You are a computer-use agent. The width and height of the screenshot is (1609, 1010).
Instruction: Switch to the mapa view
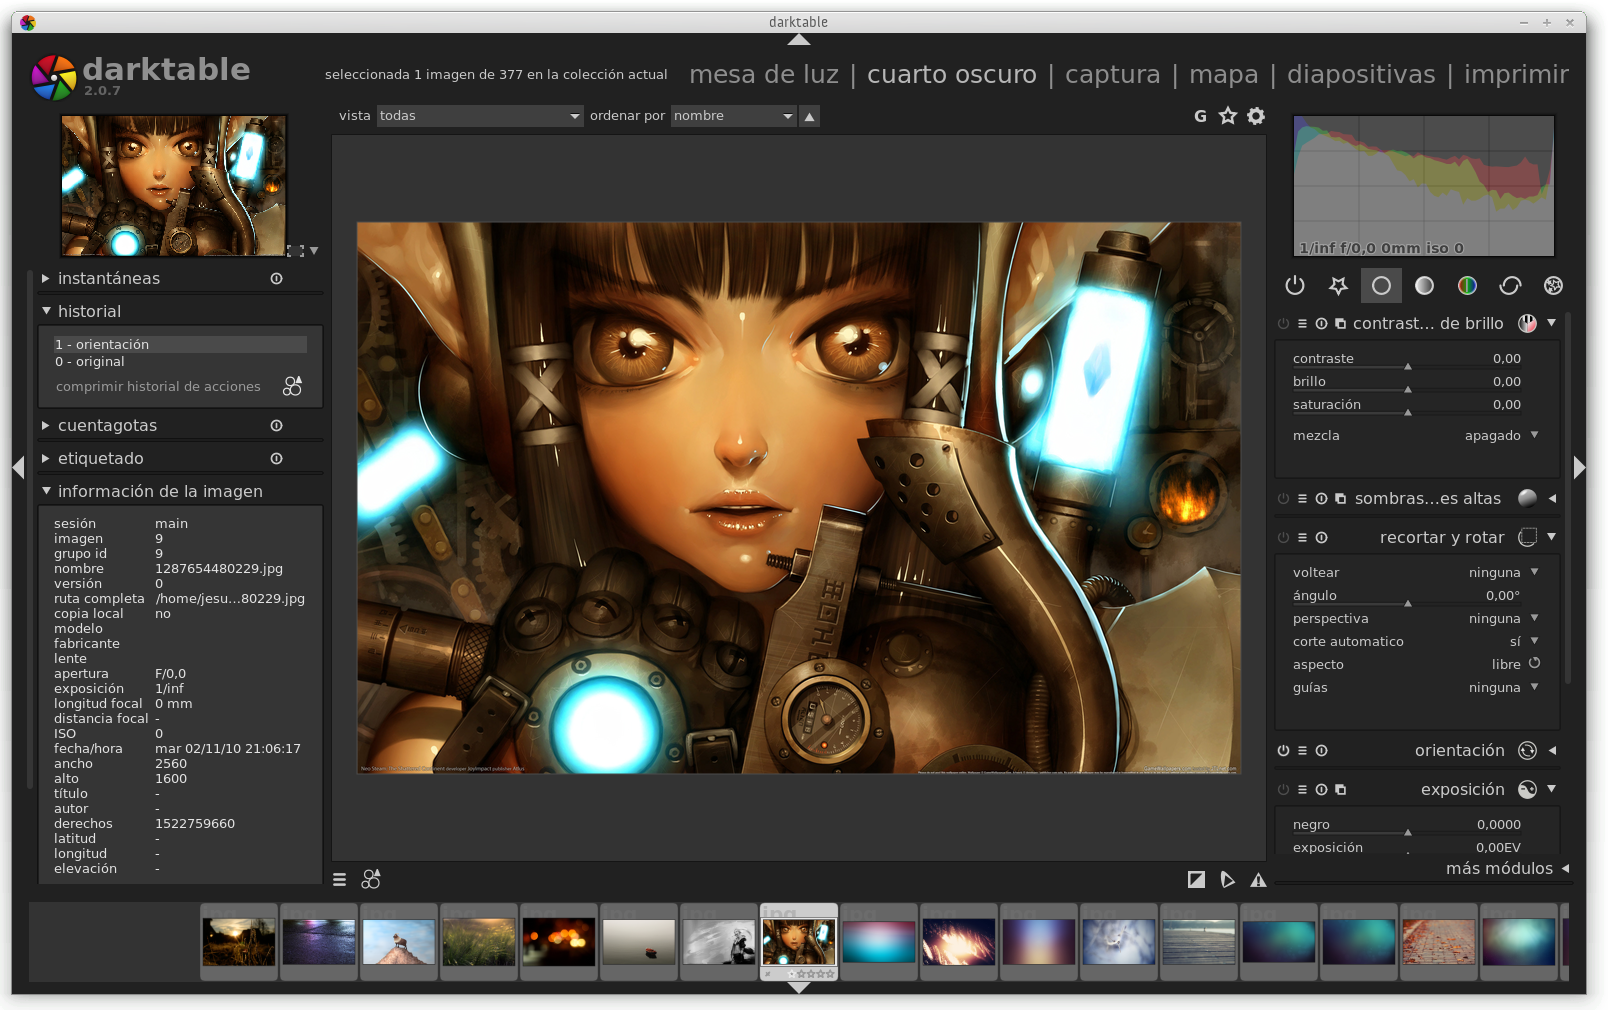pyautogui.click(x=1223, y=75)
